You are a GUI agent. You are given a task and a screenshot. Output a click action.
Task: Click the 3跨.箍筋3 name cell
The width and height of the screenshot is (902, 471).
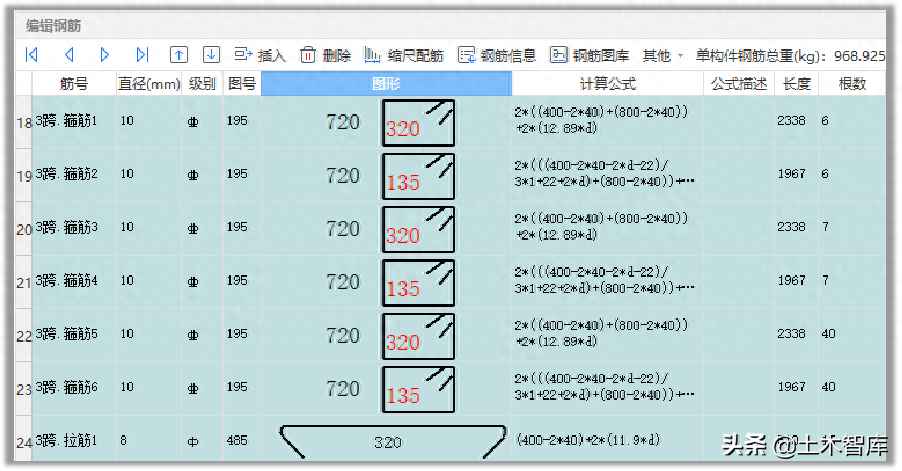[74, 228]
